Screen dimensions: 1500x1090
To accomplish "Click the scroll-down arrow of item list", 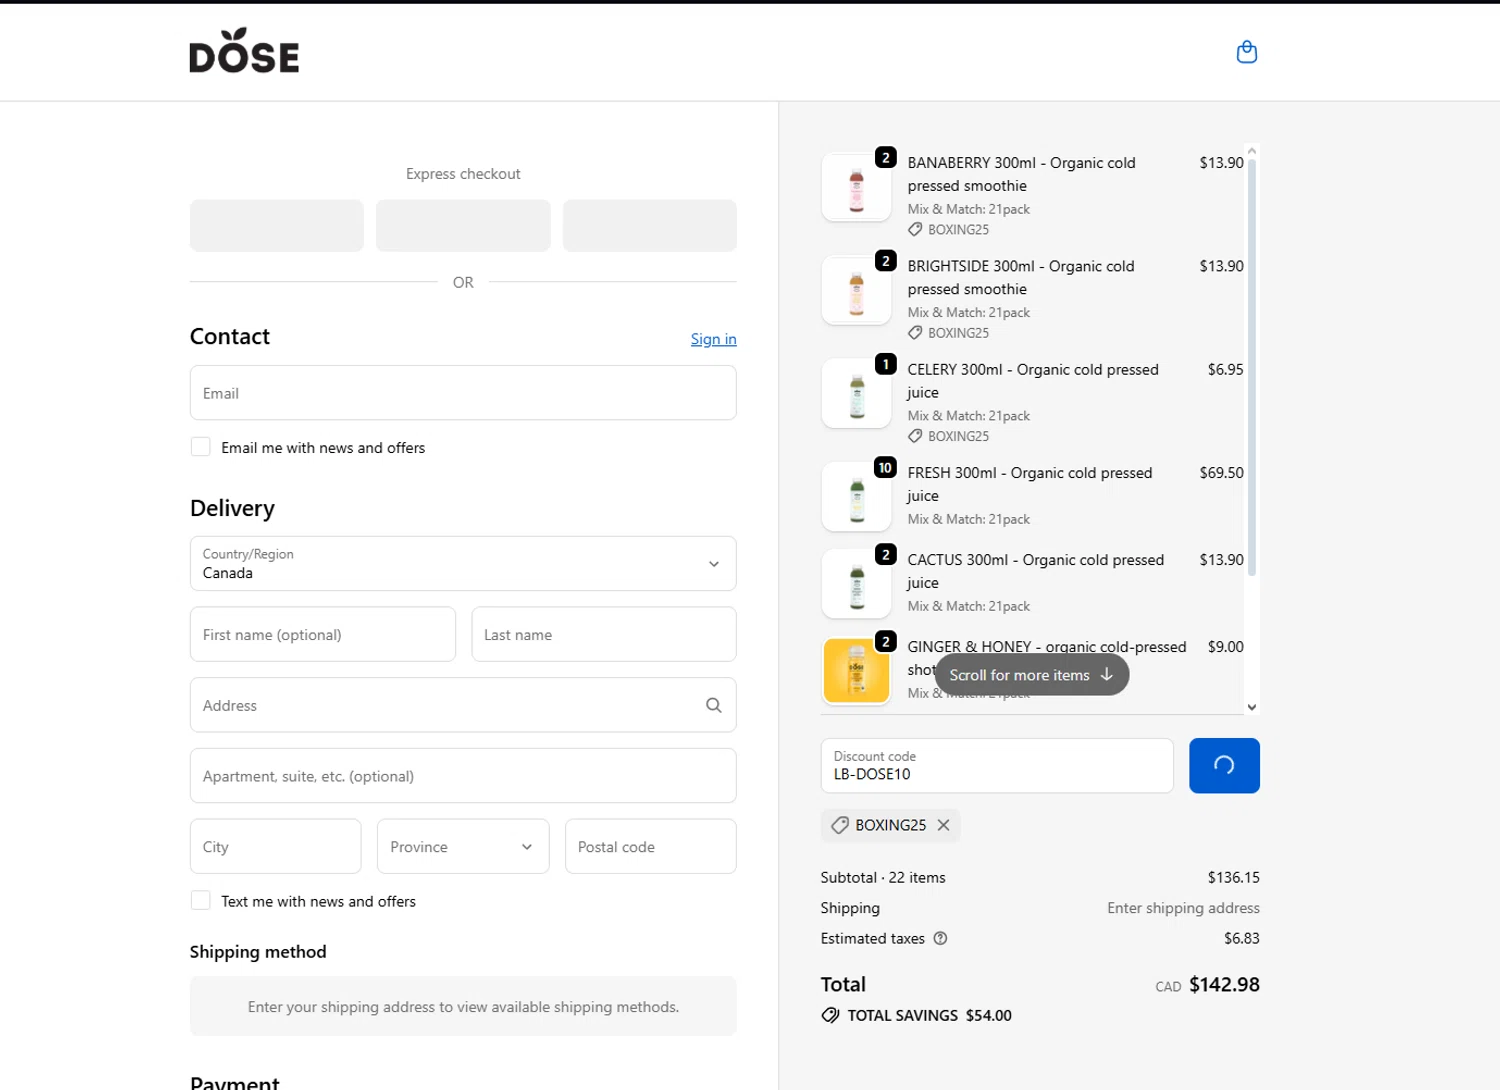I will pos(1251,707).
